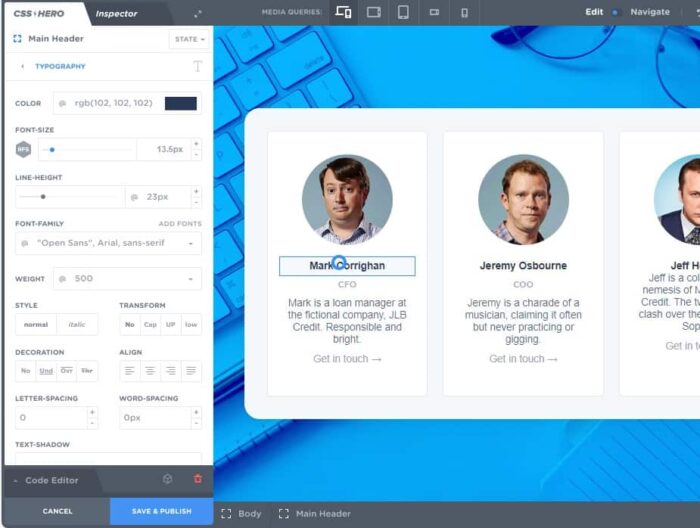The height and width of the screenshot is (528, 700).
Task: Open the STATE dropdown
Action: pos(189,39)
